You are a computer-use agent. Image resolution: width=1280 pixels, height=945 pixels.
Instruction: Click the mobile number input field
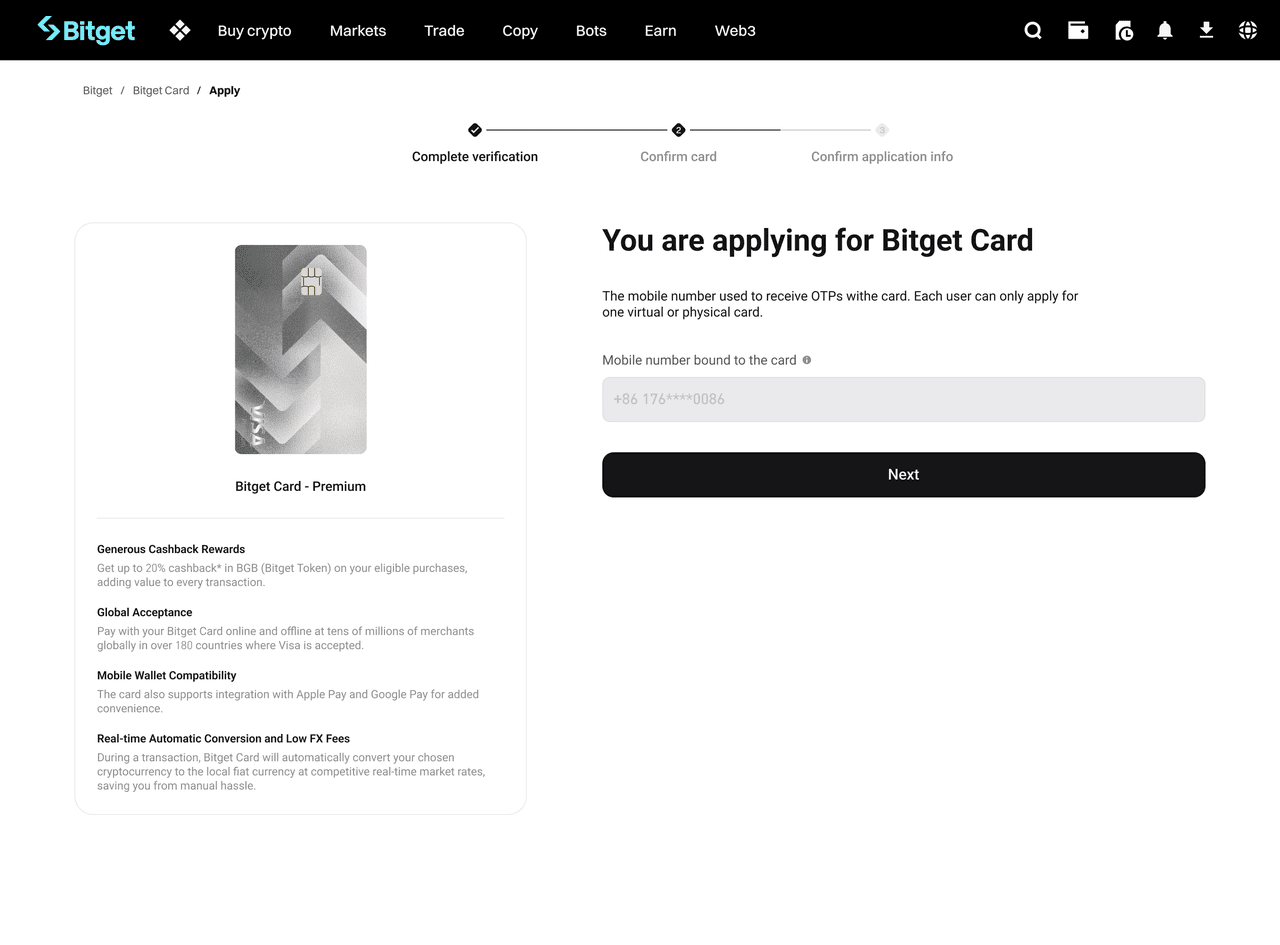903,399
